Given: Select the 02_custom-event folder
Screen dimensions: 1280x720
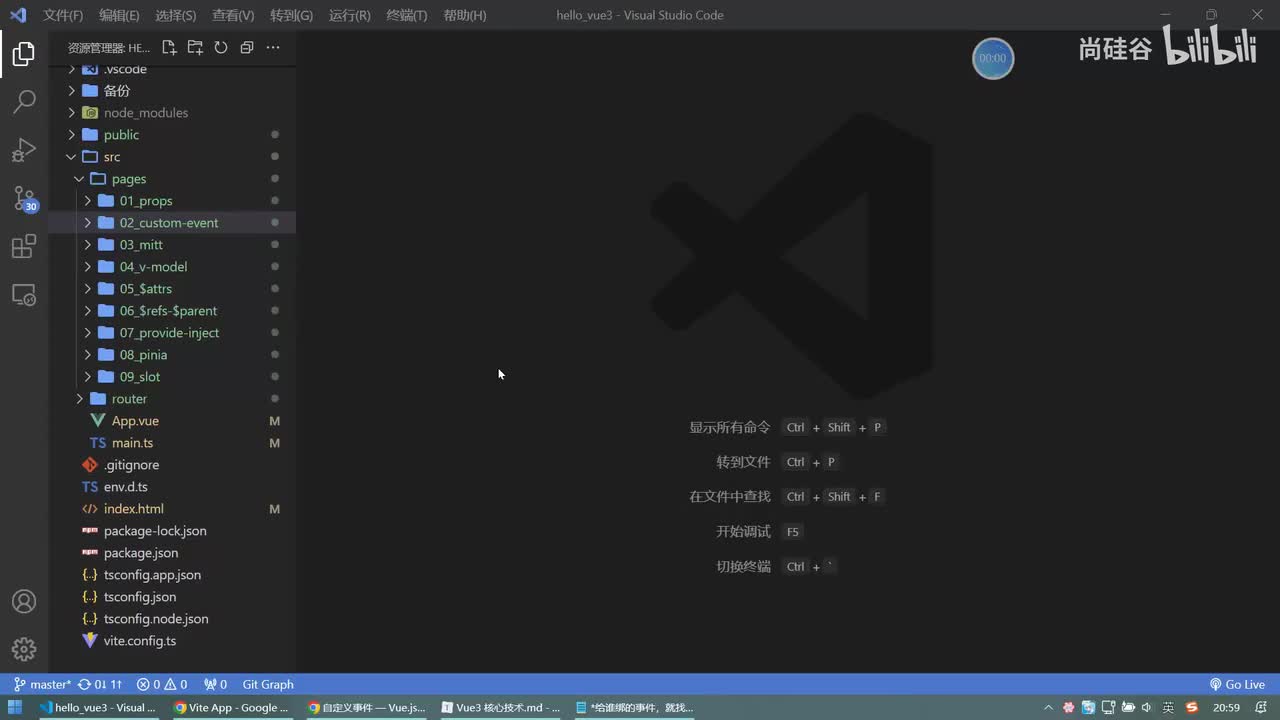Looking at the screenshot, I should click(172, 223).
